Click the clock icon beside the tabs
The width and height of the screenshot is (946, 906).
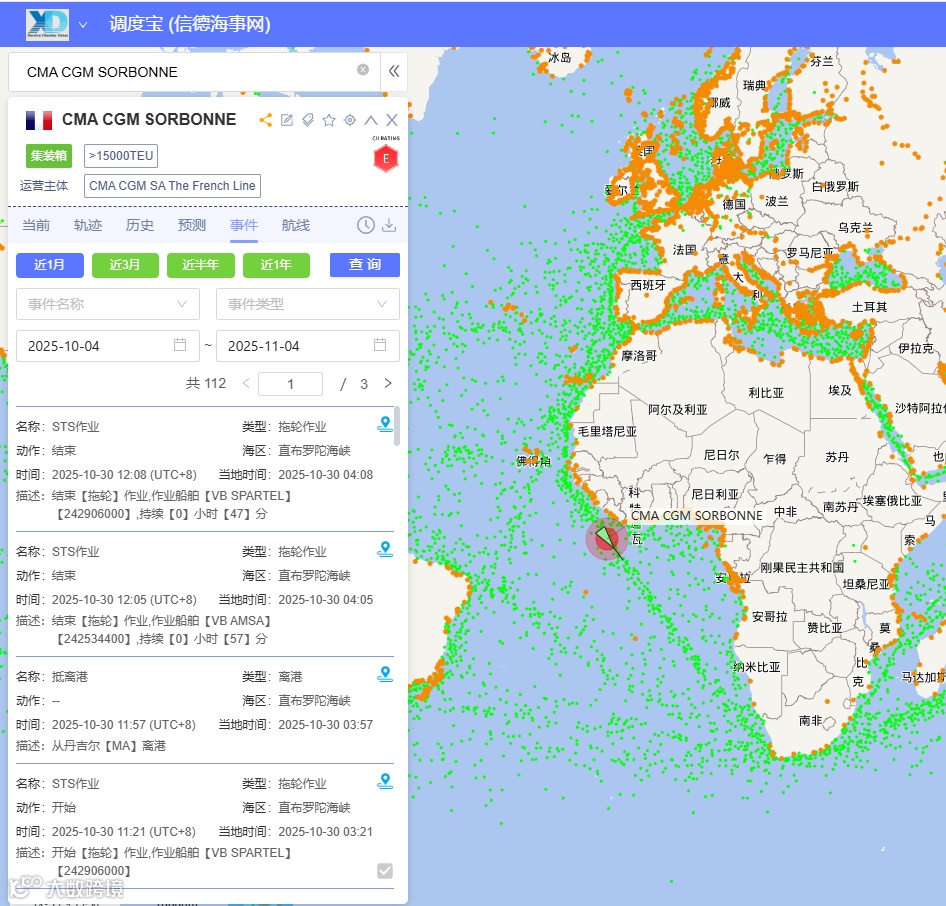point(366,225)
